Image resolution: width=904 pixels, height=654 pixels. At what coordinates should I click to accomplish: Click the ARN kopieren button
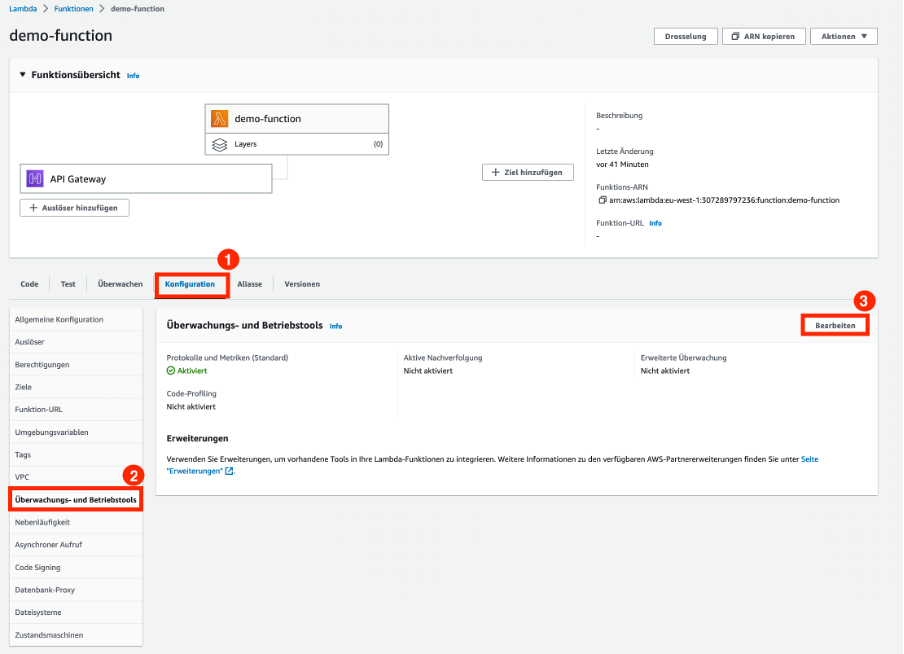click(763, 36)
